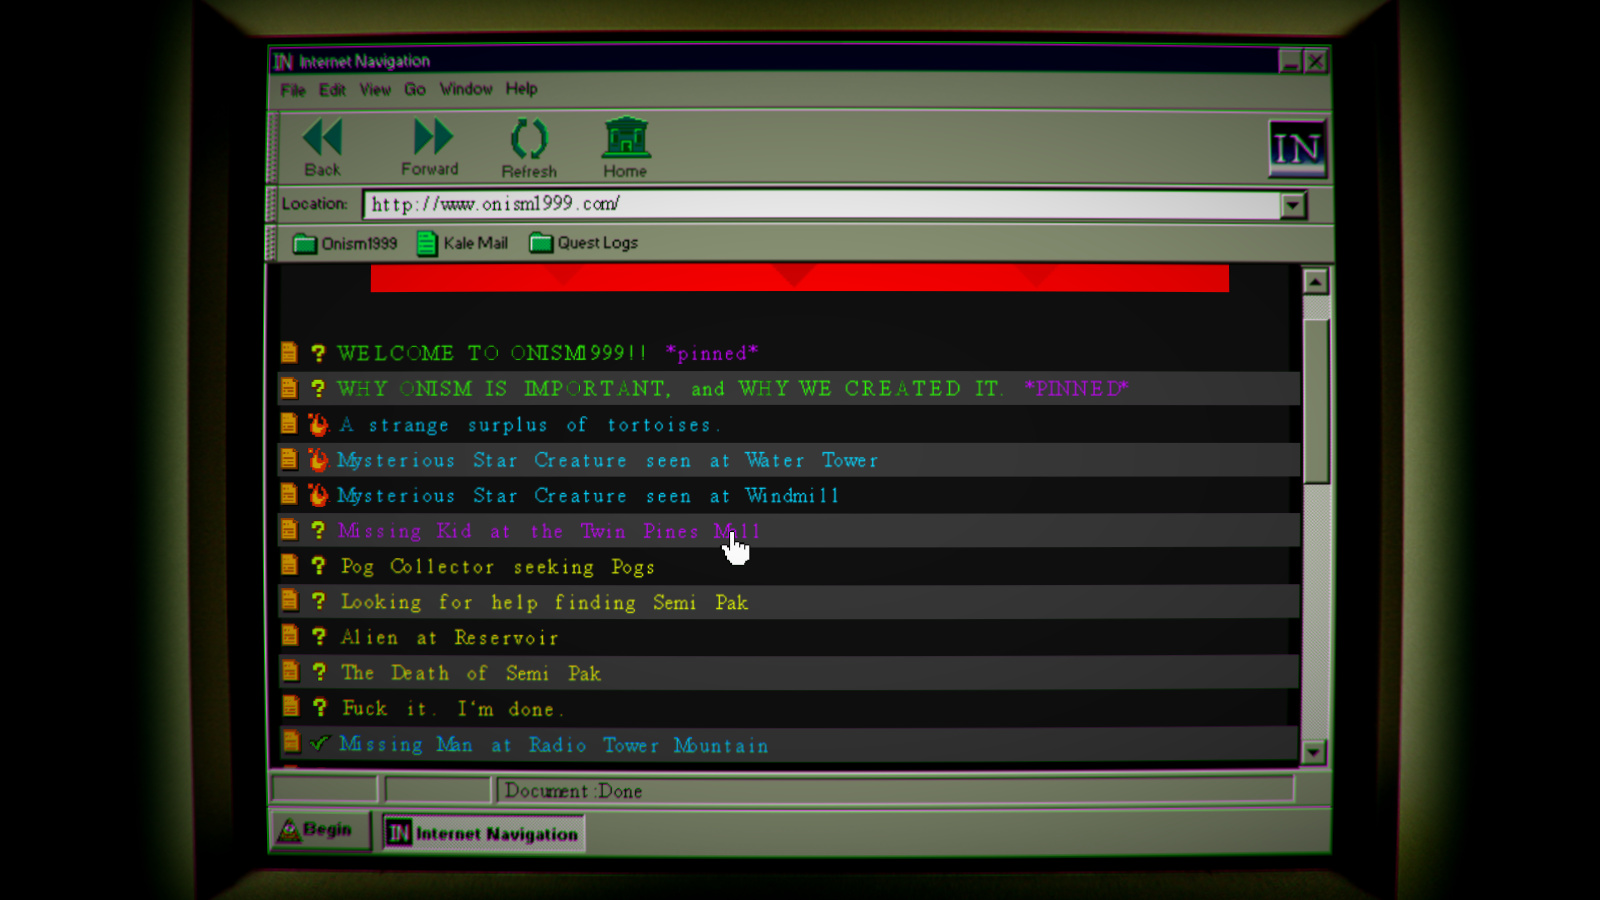Click inside the Location URL field

pyautogui.click(x=820, y=205)
